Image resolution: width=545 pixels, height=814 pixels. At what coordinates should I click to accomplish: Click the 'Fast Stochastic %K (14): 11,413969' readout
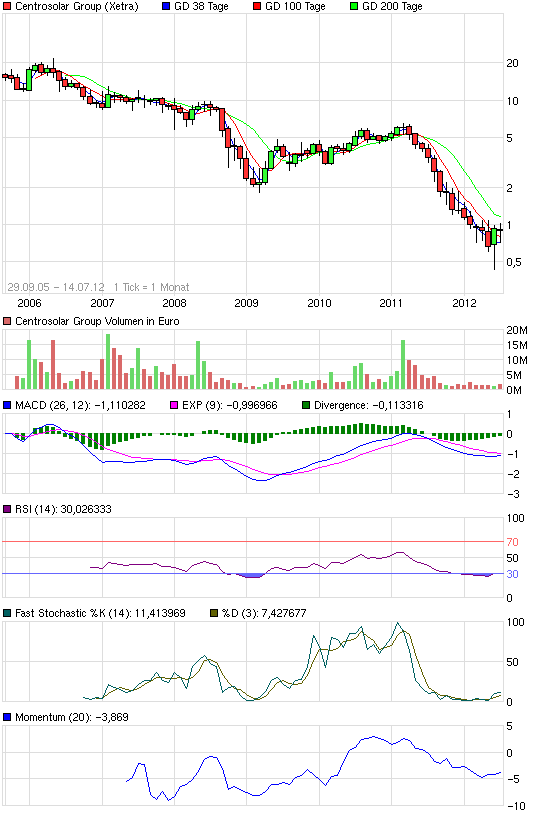[100, 613]
